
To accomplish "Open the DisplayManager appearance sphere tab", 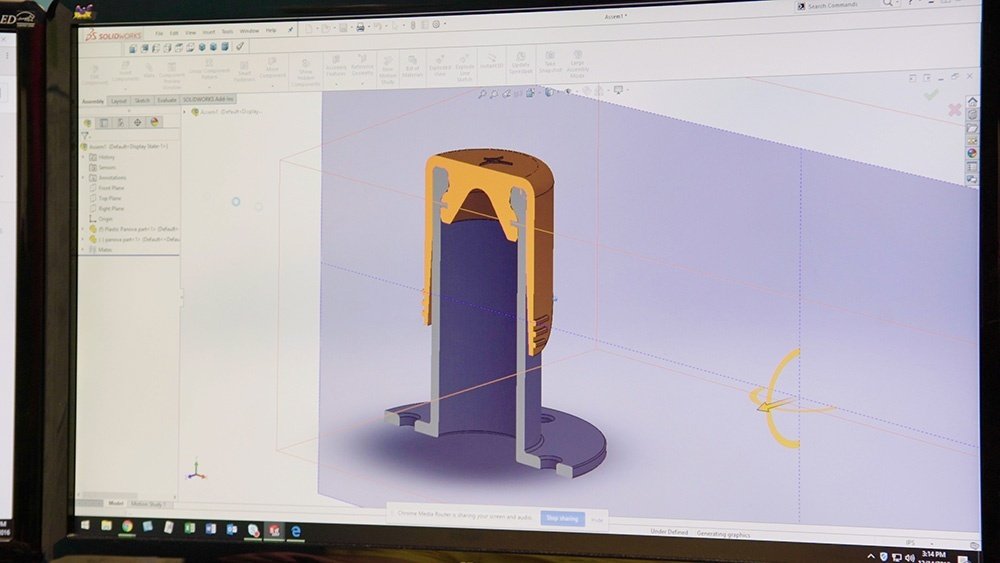I will click(x=154, y=122).
